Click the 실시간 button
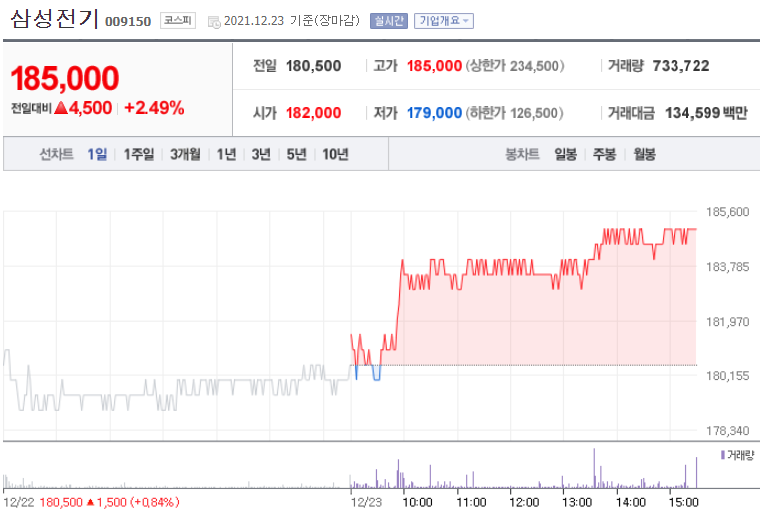Viewport: 760px width, 530px height. point(389,21)
